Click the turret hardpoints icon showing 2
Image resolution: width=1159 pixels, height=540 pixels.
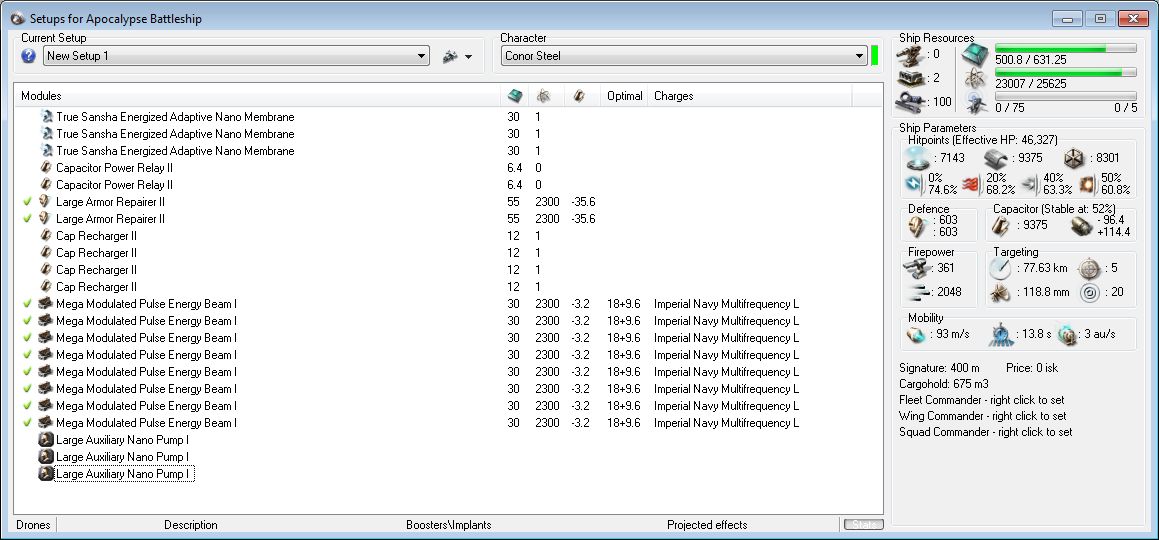(911, 78)
